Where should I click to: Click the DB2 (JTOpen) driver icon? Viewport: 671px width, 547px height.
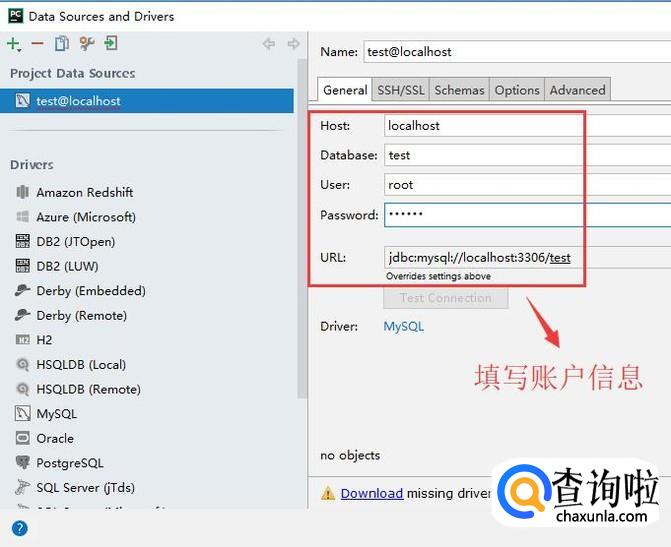click(x=22, y=241)
